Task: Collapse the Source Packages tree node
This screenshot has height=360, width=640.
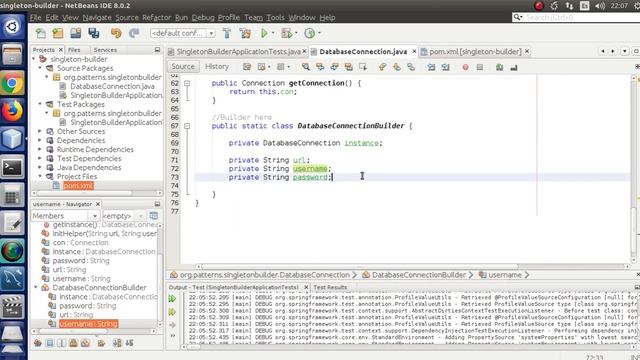Action: coord(40,68)
